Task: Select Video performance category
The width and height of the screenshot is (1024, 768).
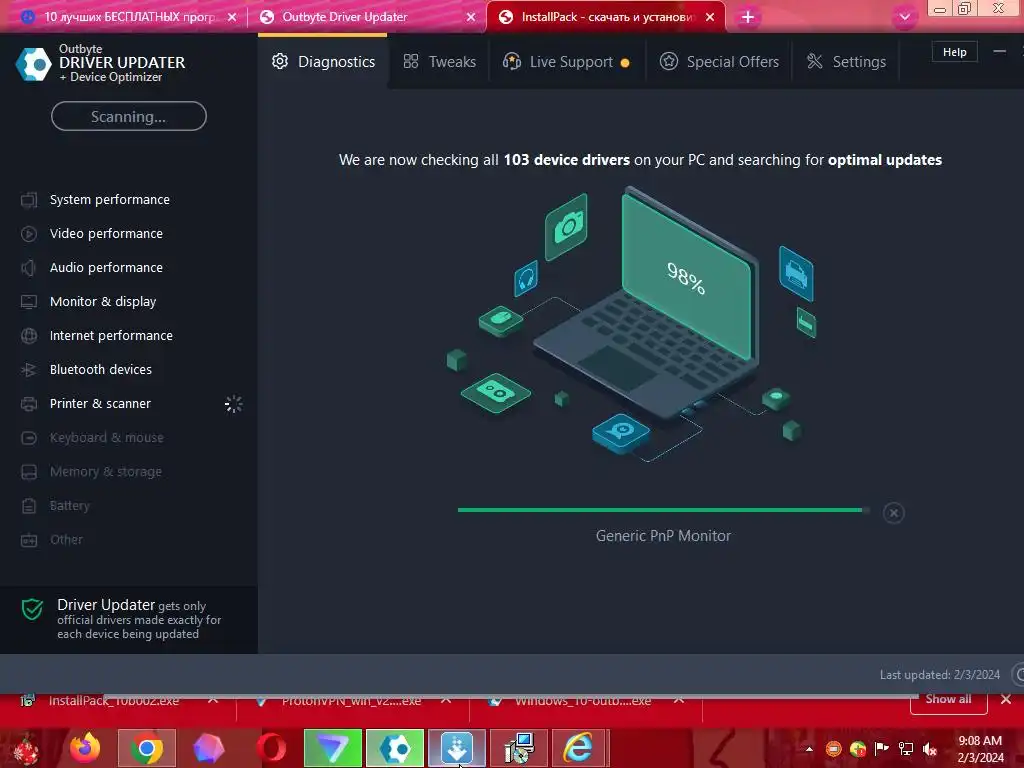Action: point(106,233)
